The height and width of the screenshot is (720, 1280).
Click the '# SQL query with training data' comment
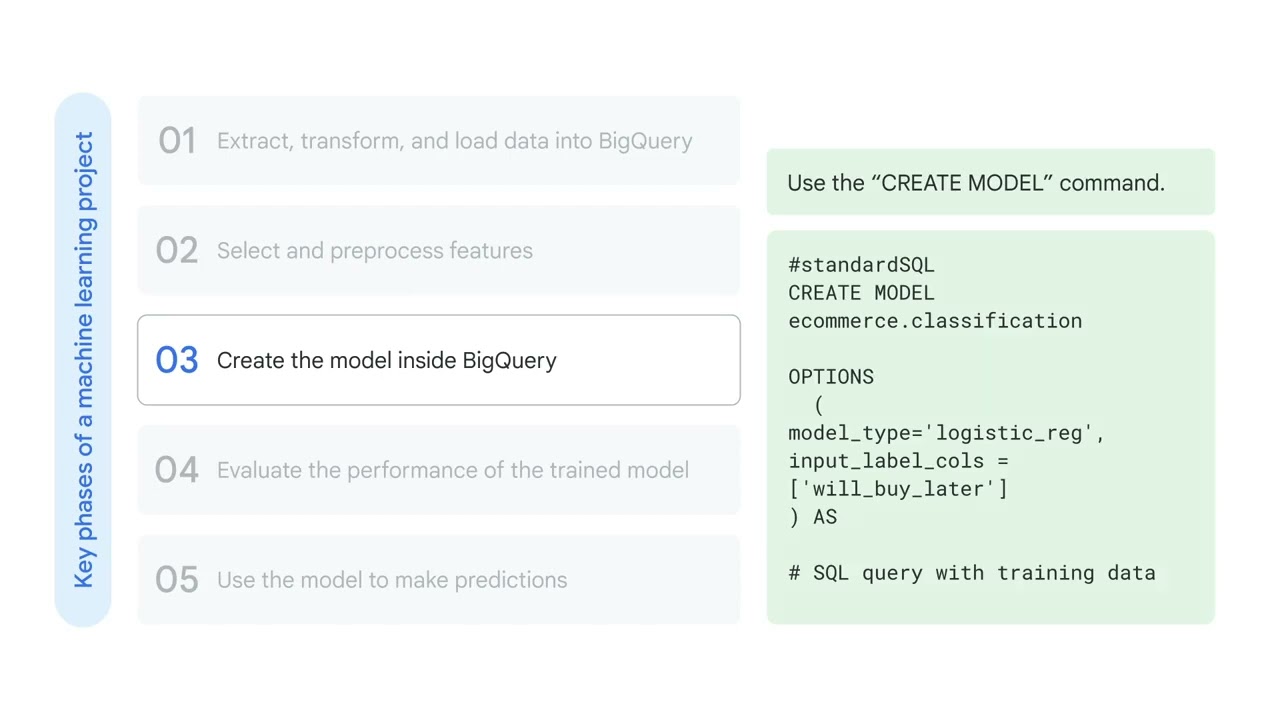(972, 573)
